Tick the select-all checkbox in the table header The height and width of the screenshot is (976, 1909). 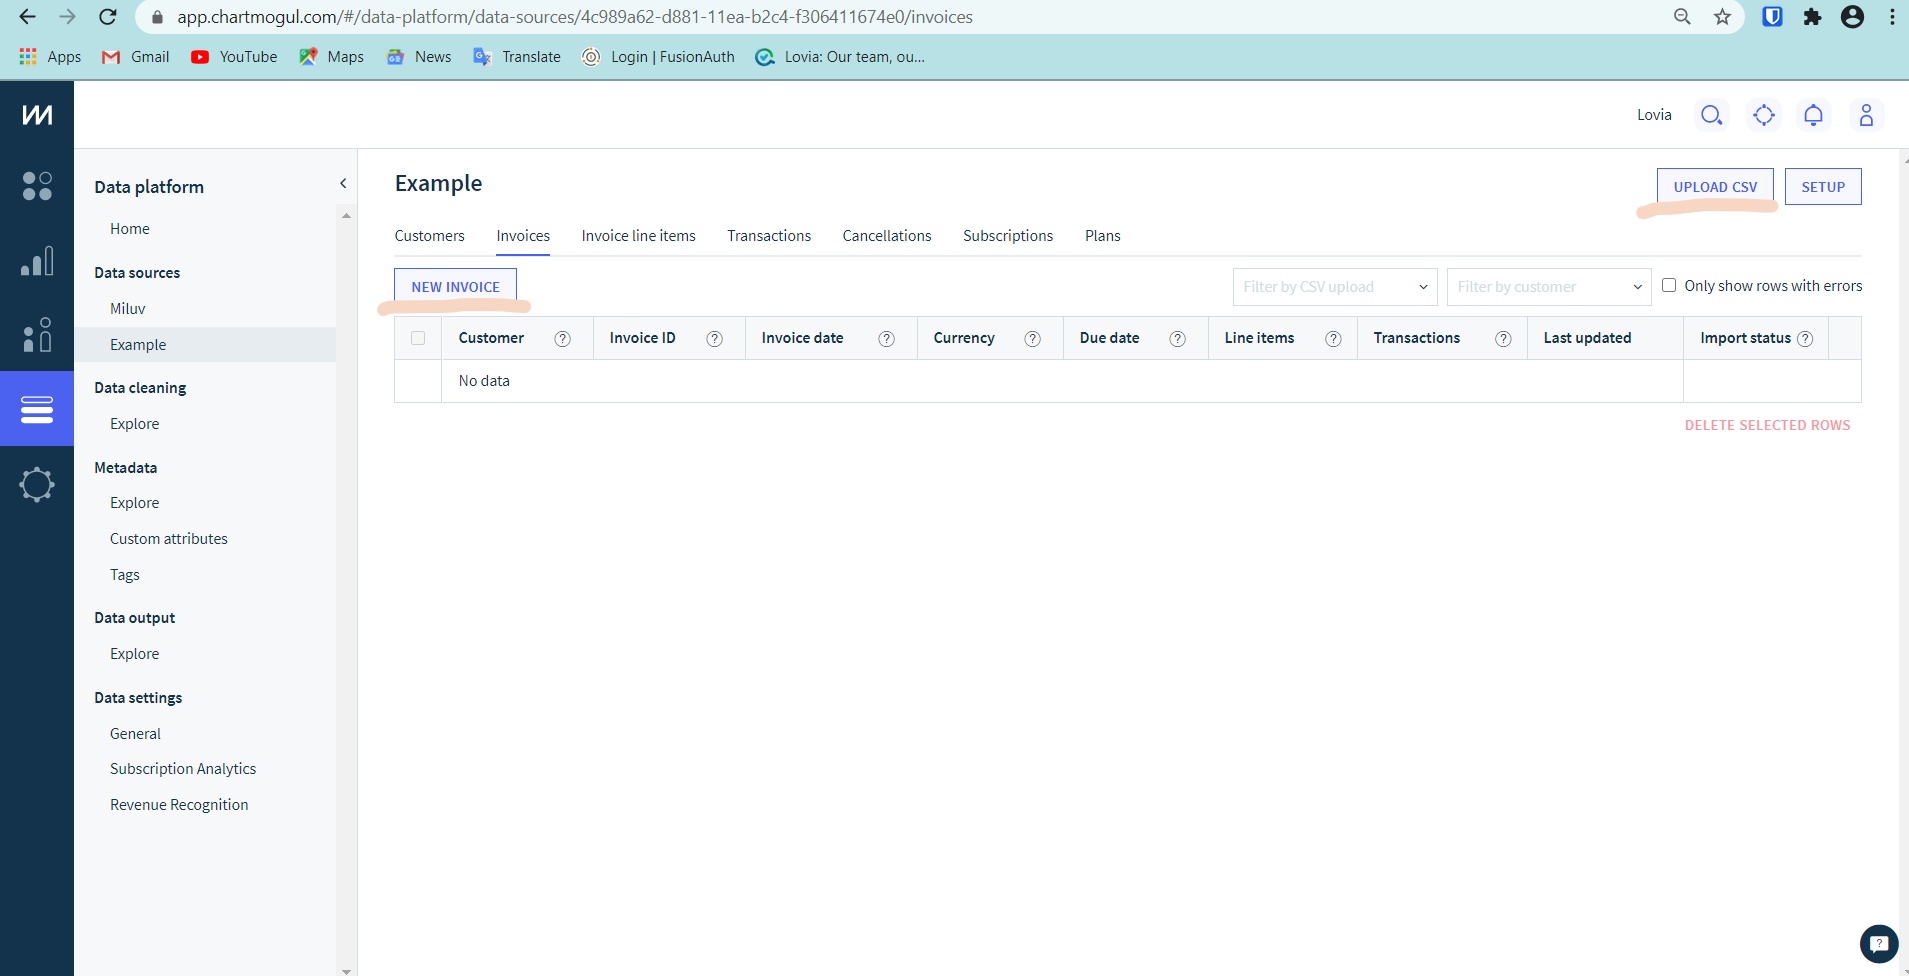(x=418, y=338)
